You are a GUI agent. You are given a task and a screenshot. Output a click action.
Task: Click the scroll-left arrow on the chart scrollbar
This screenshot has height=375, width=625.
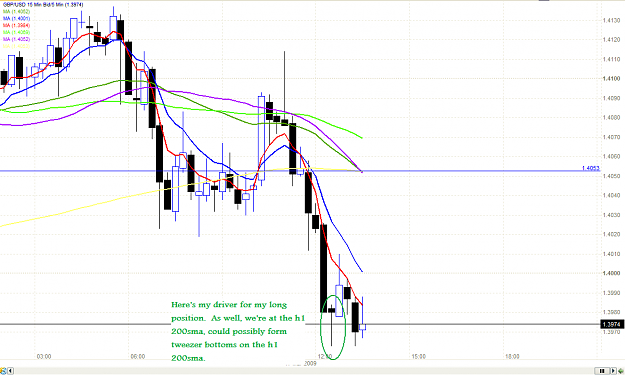coord(10,371)
